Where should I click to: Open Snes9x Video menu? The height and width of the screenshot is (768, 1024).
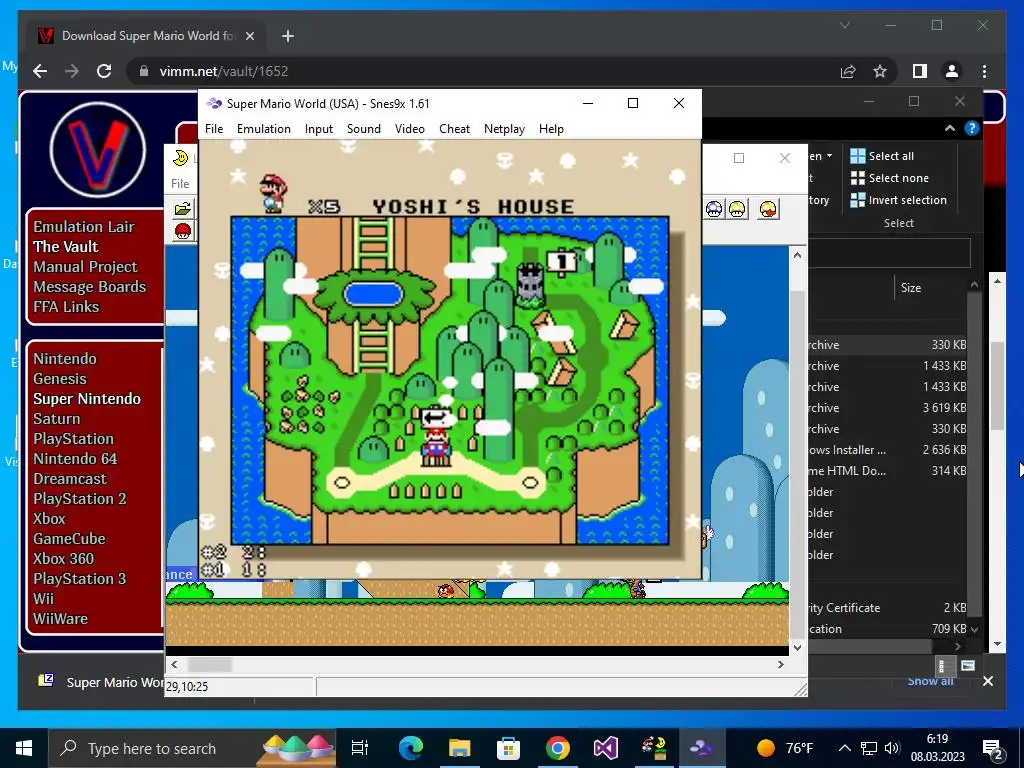pos(409,129)
